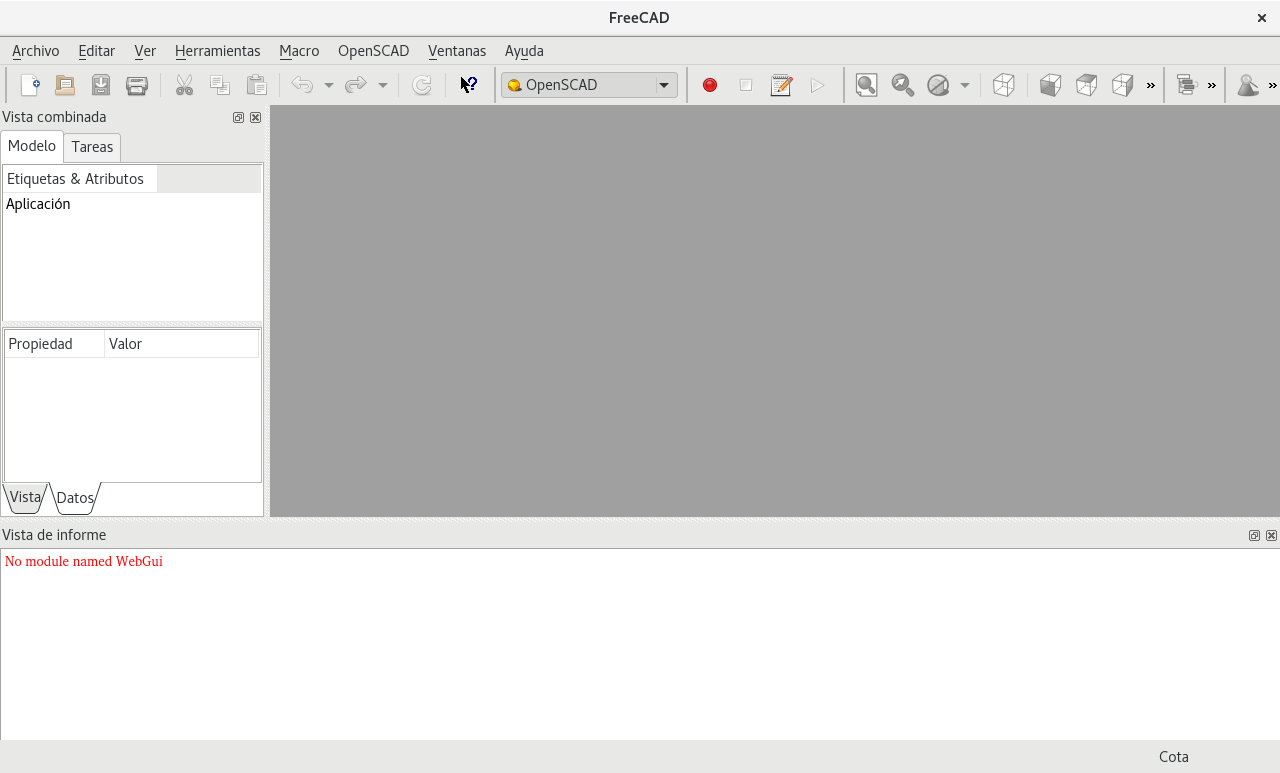This screenshot has width=1280, height=773.
Task: Click the 'No module named WebGui' error text
Action: (84, 562)
